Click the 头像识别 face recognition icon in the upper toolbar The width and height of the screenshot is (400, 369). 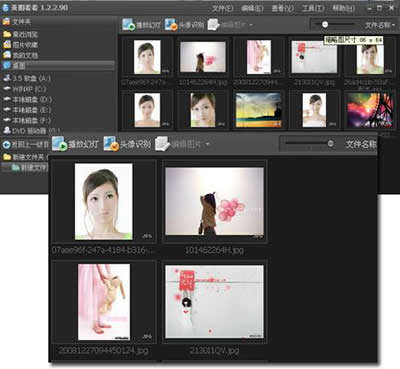click(x=171, y=24)
